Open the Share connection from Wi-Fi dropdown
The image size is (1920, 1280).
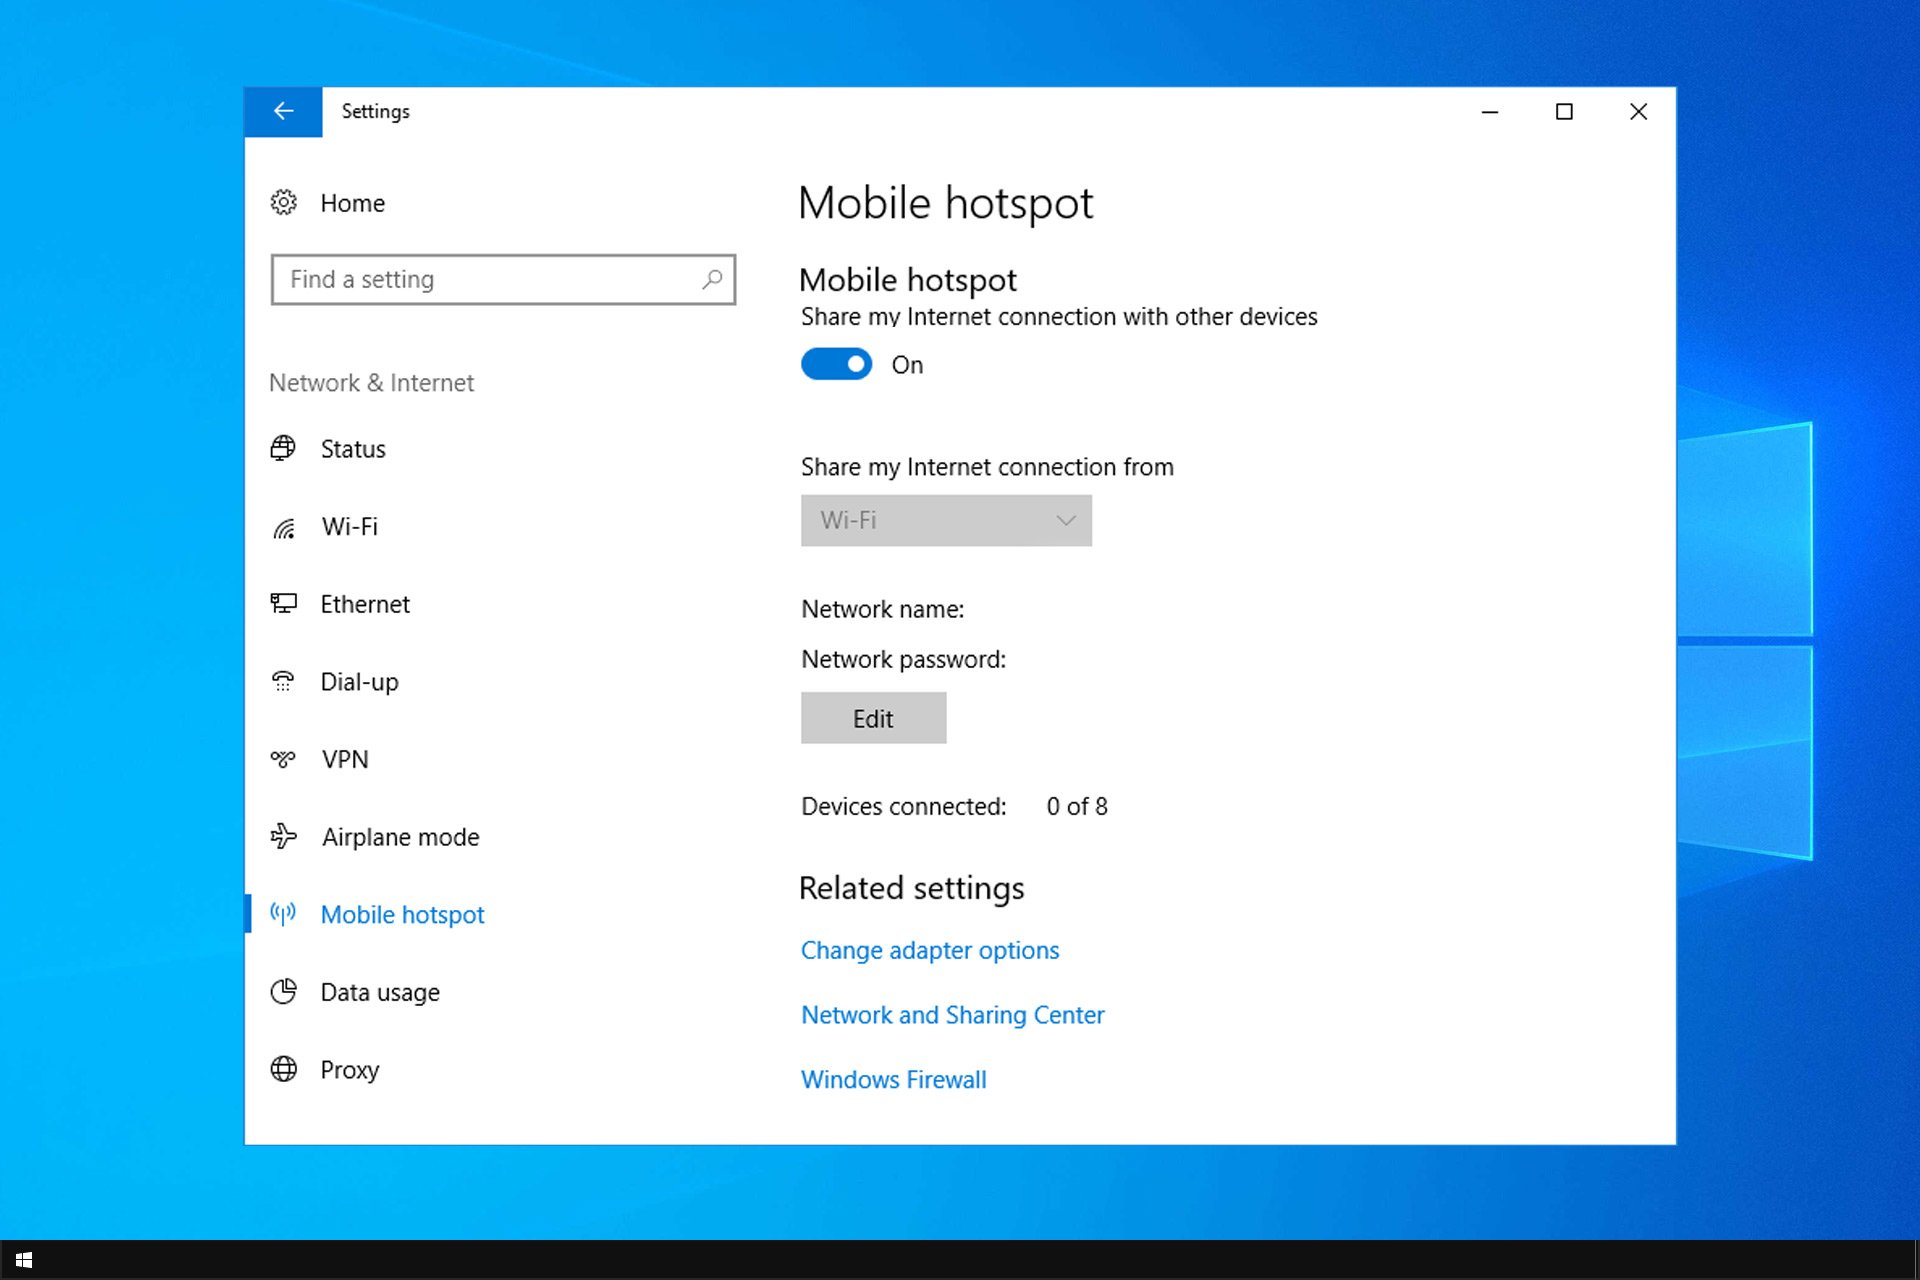(x=946, y=520)
